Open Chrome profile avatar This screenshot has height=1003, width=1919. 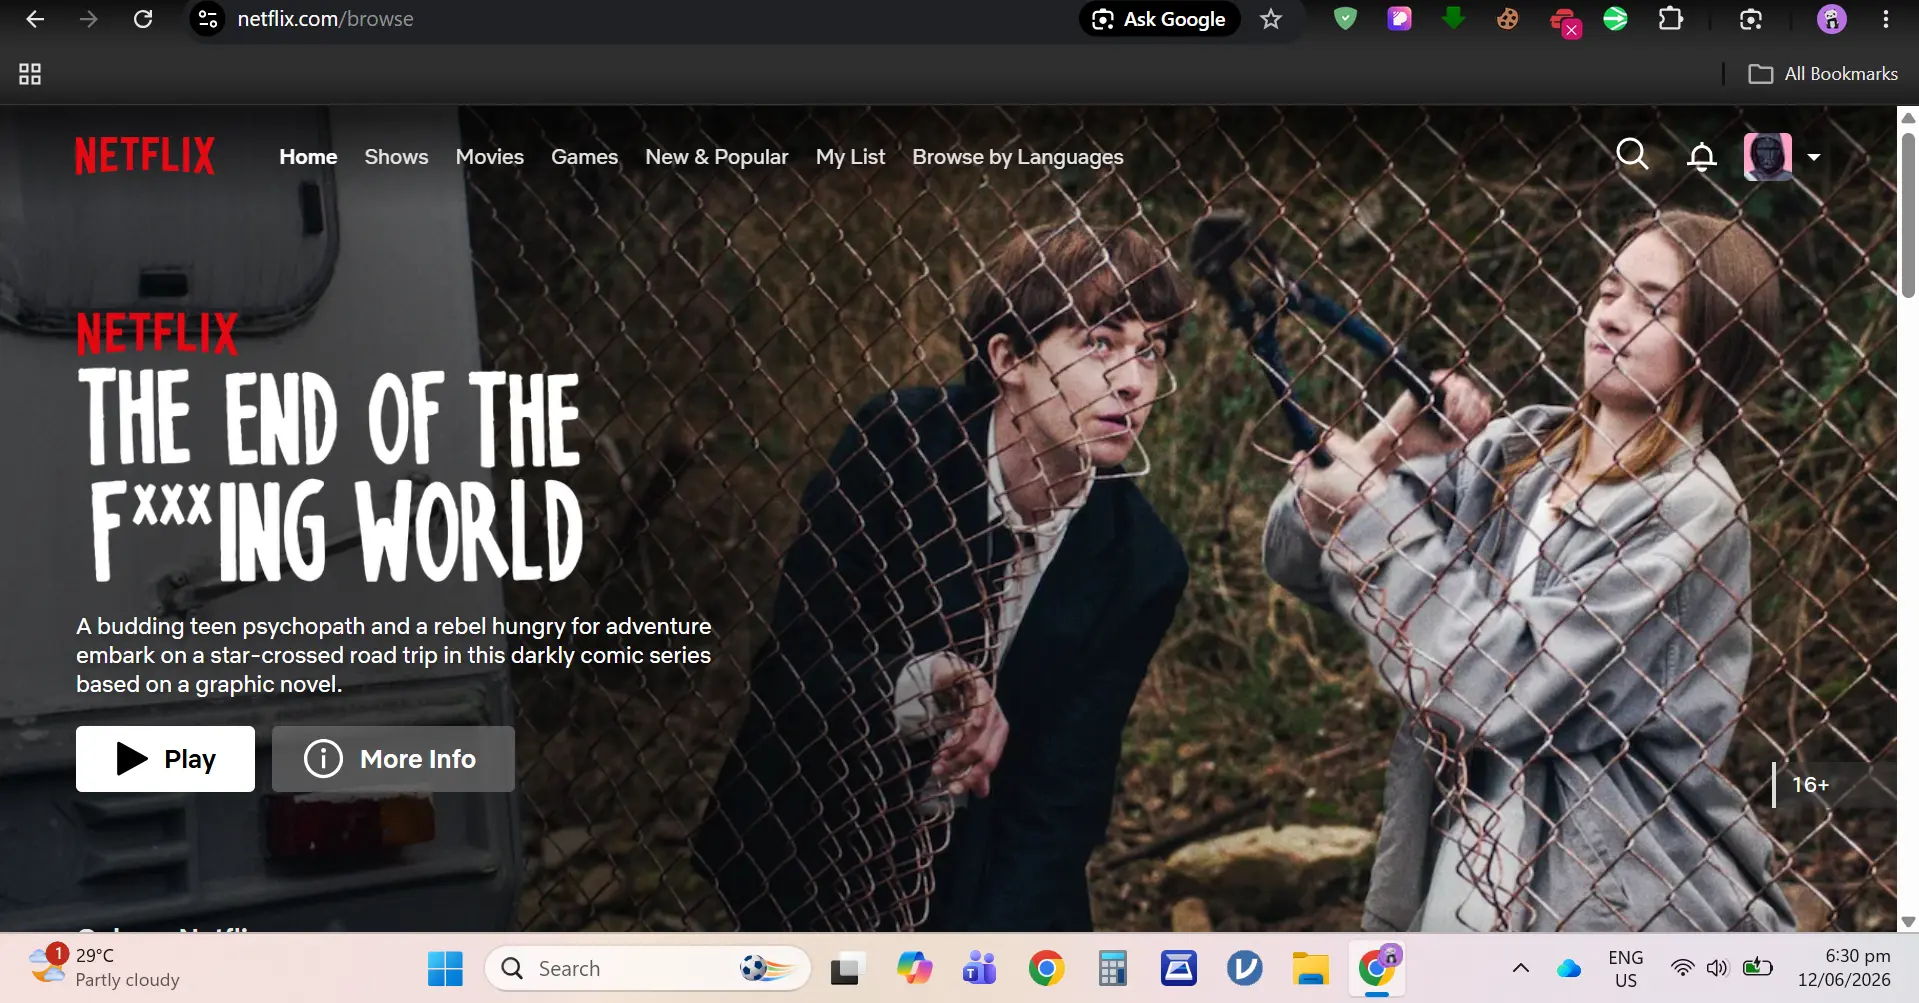click(x=1831, y=19)
